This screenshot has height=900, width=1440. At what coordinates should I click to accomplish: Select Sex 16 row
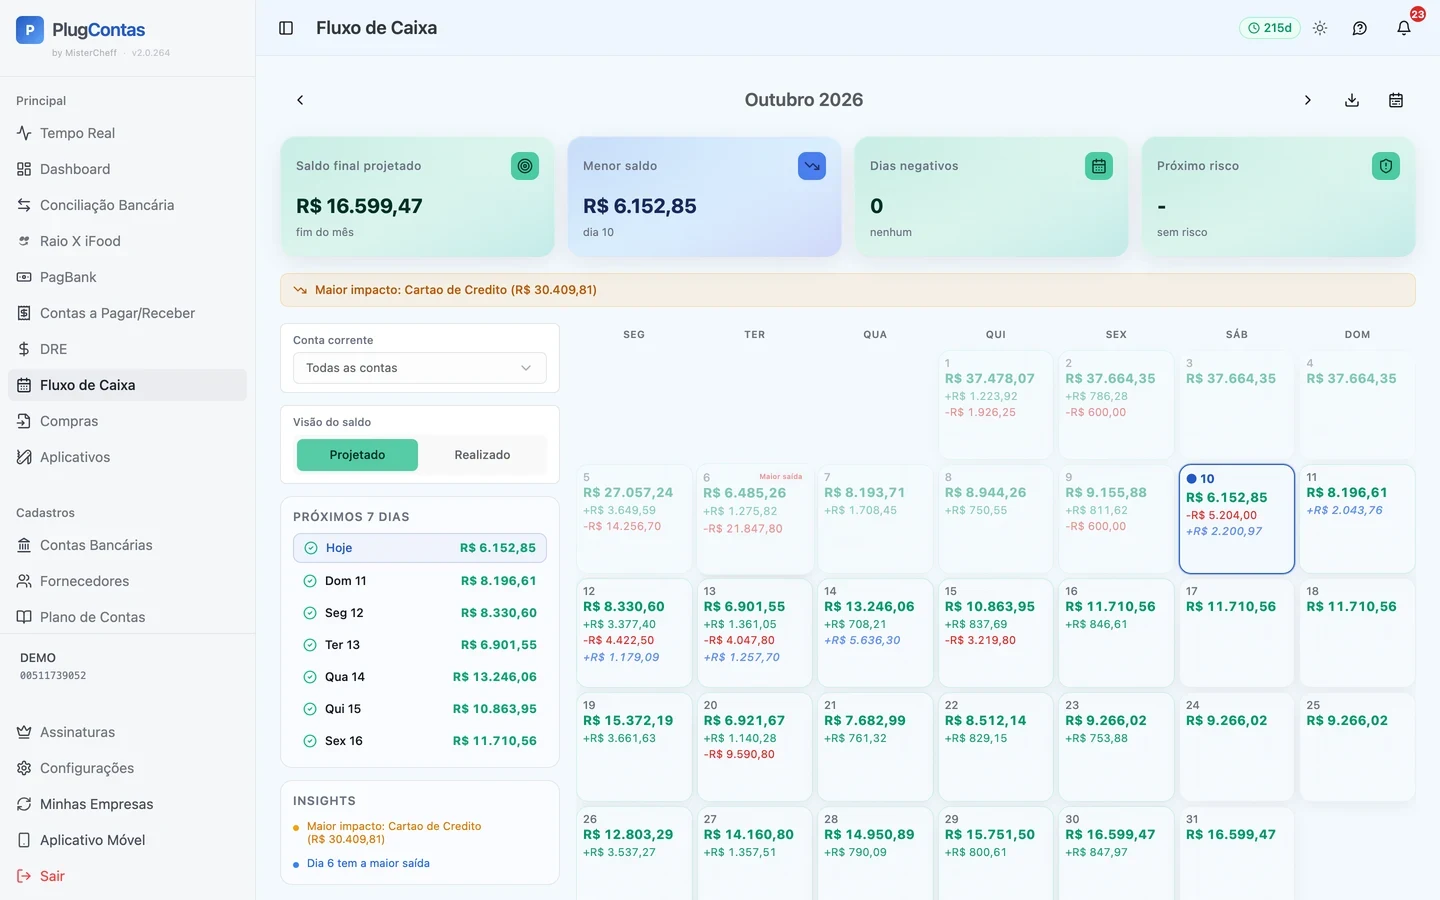tap(420, 741)
